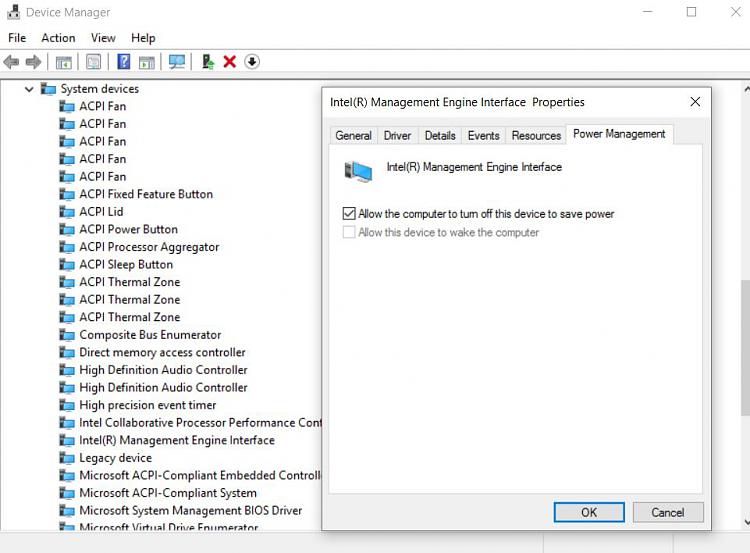Screen dimensions: 750x553
Task: Click the scrollbar up arrow
Action: [x=747, y=89]
